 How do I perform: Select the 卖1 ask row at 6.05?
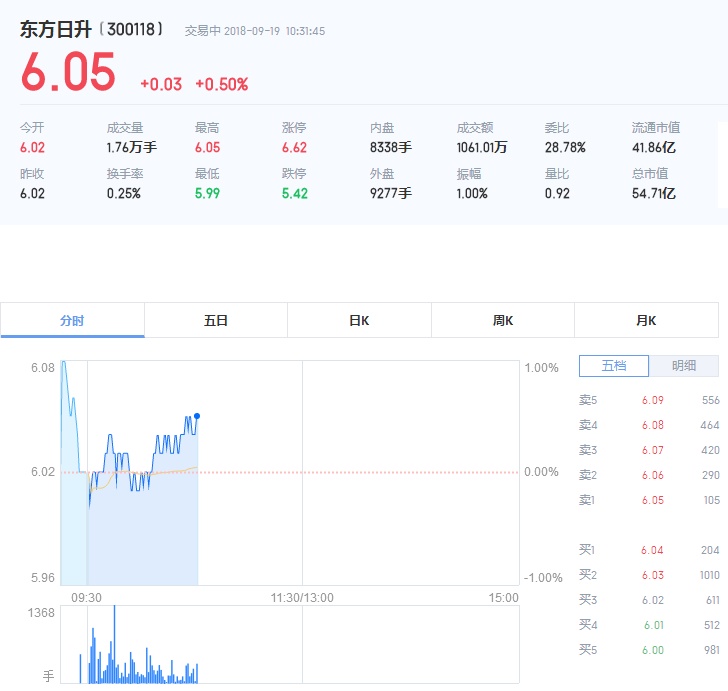(649, 500)
